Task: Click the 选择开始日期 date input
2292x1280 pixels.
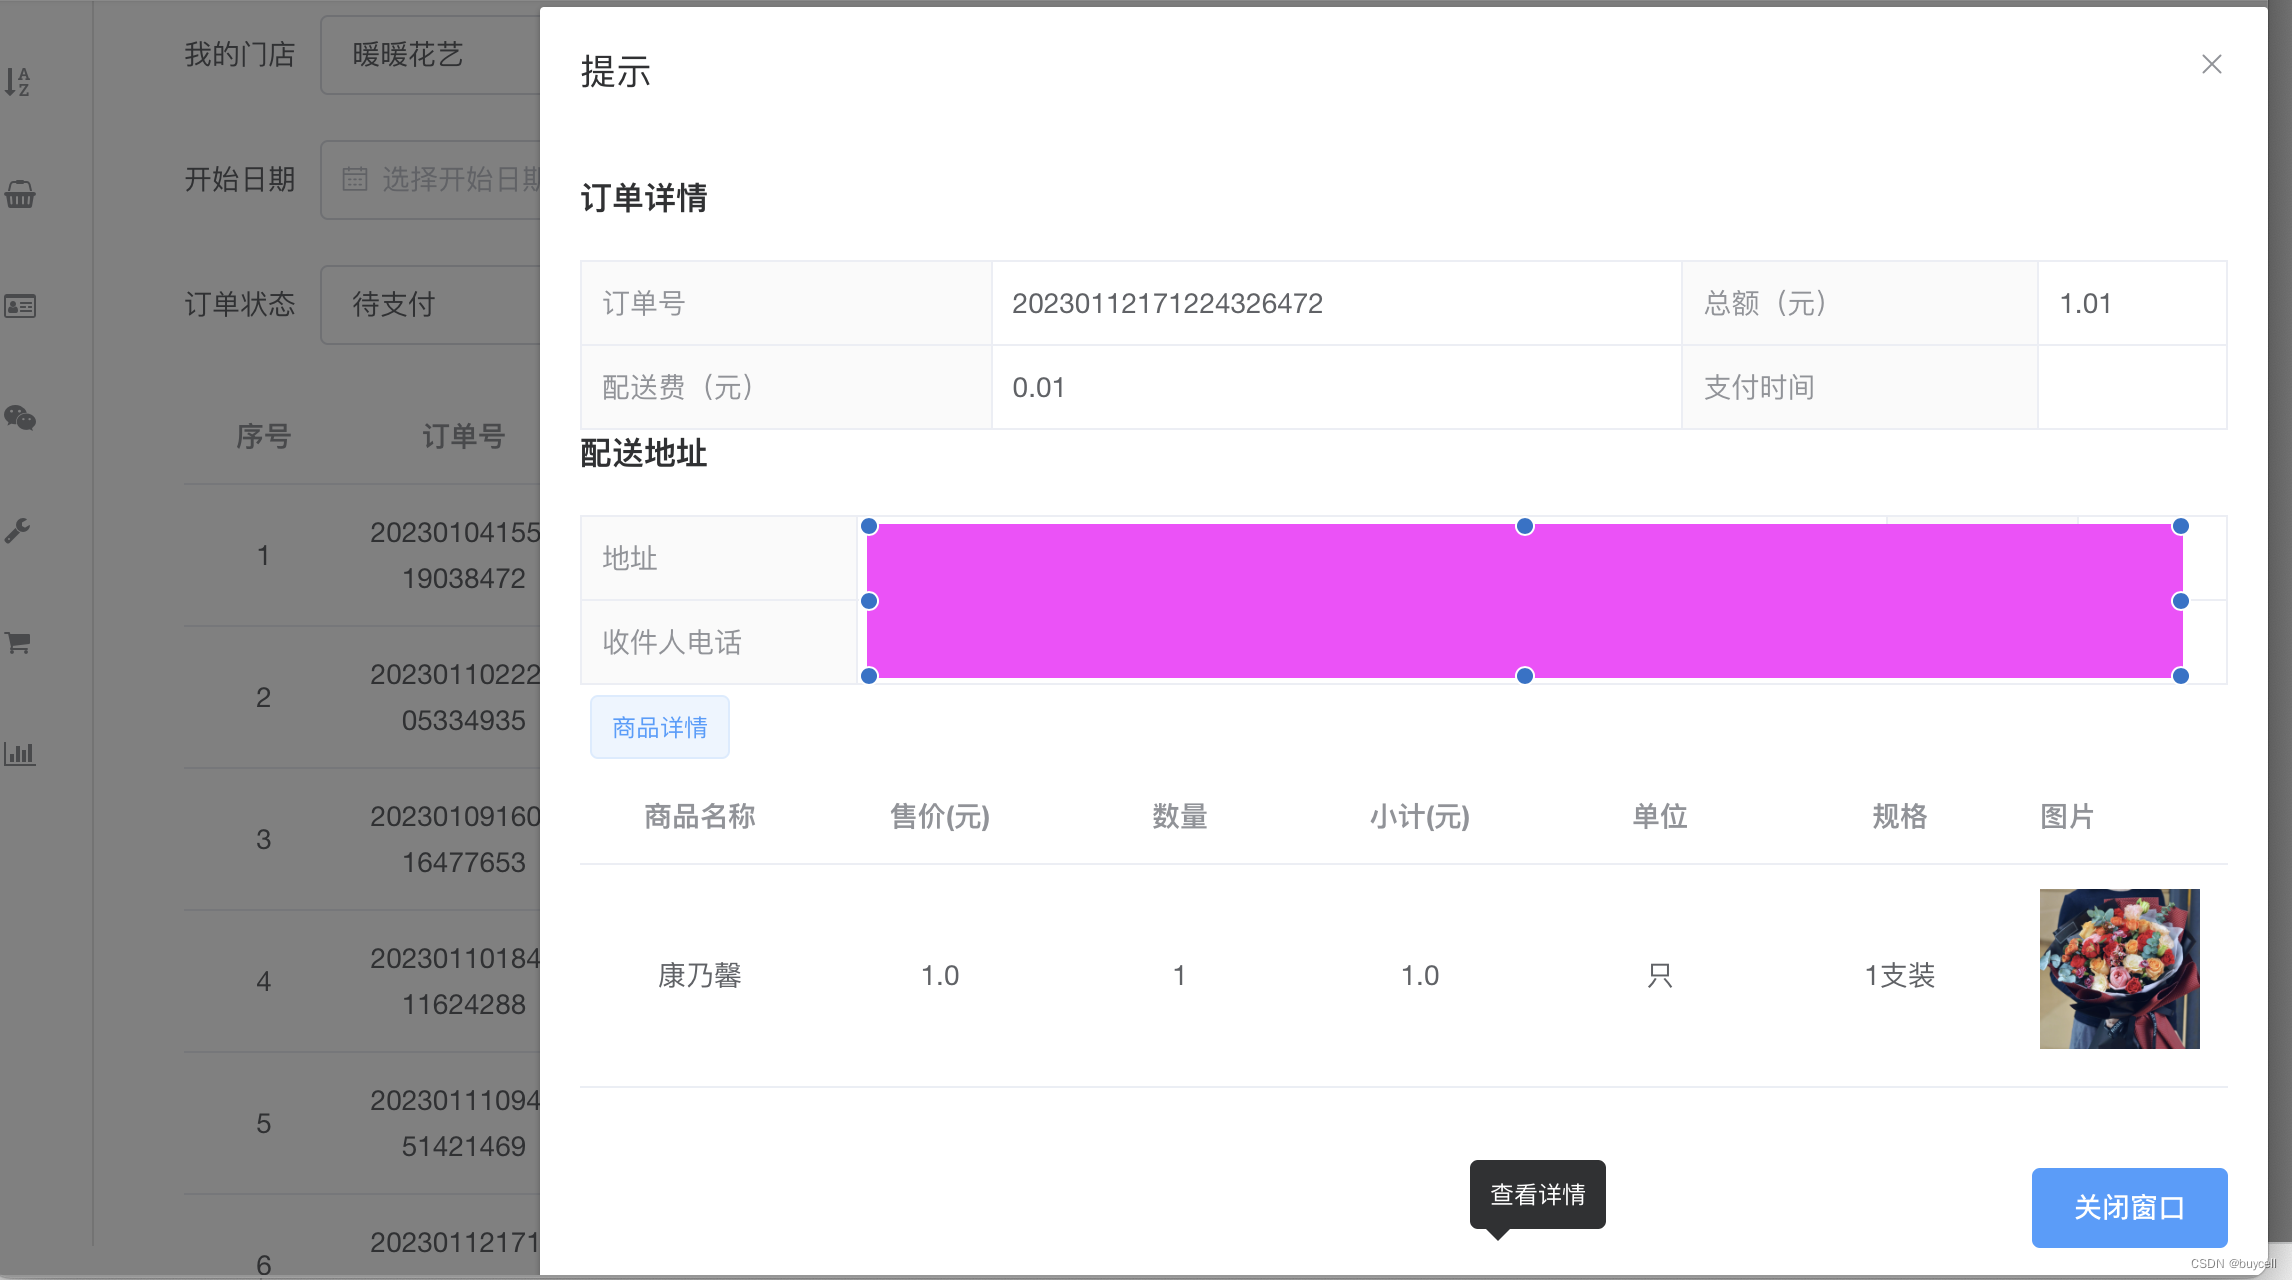Action: pyautogui.click(x=431, y=180)
